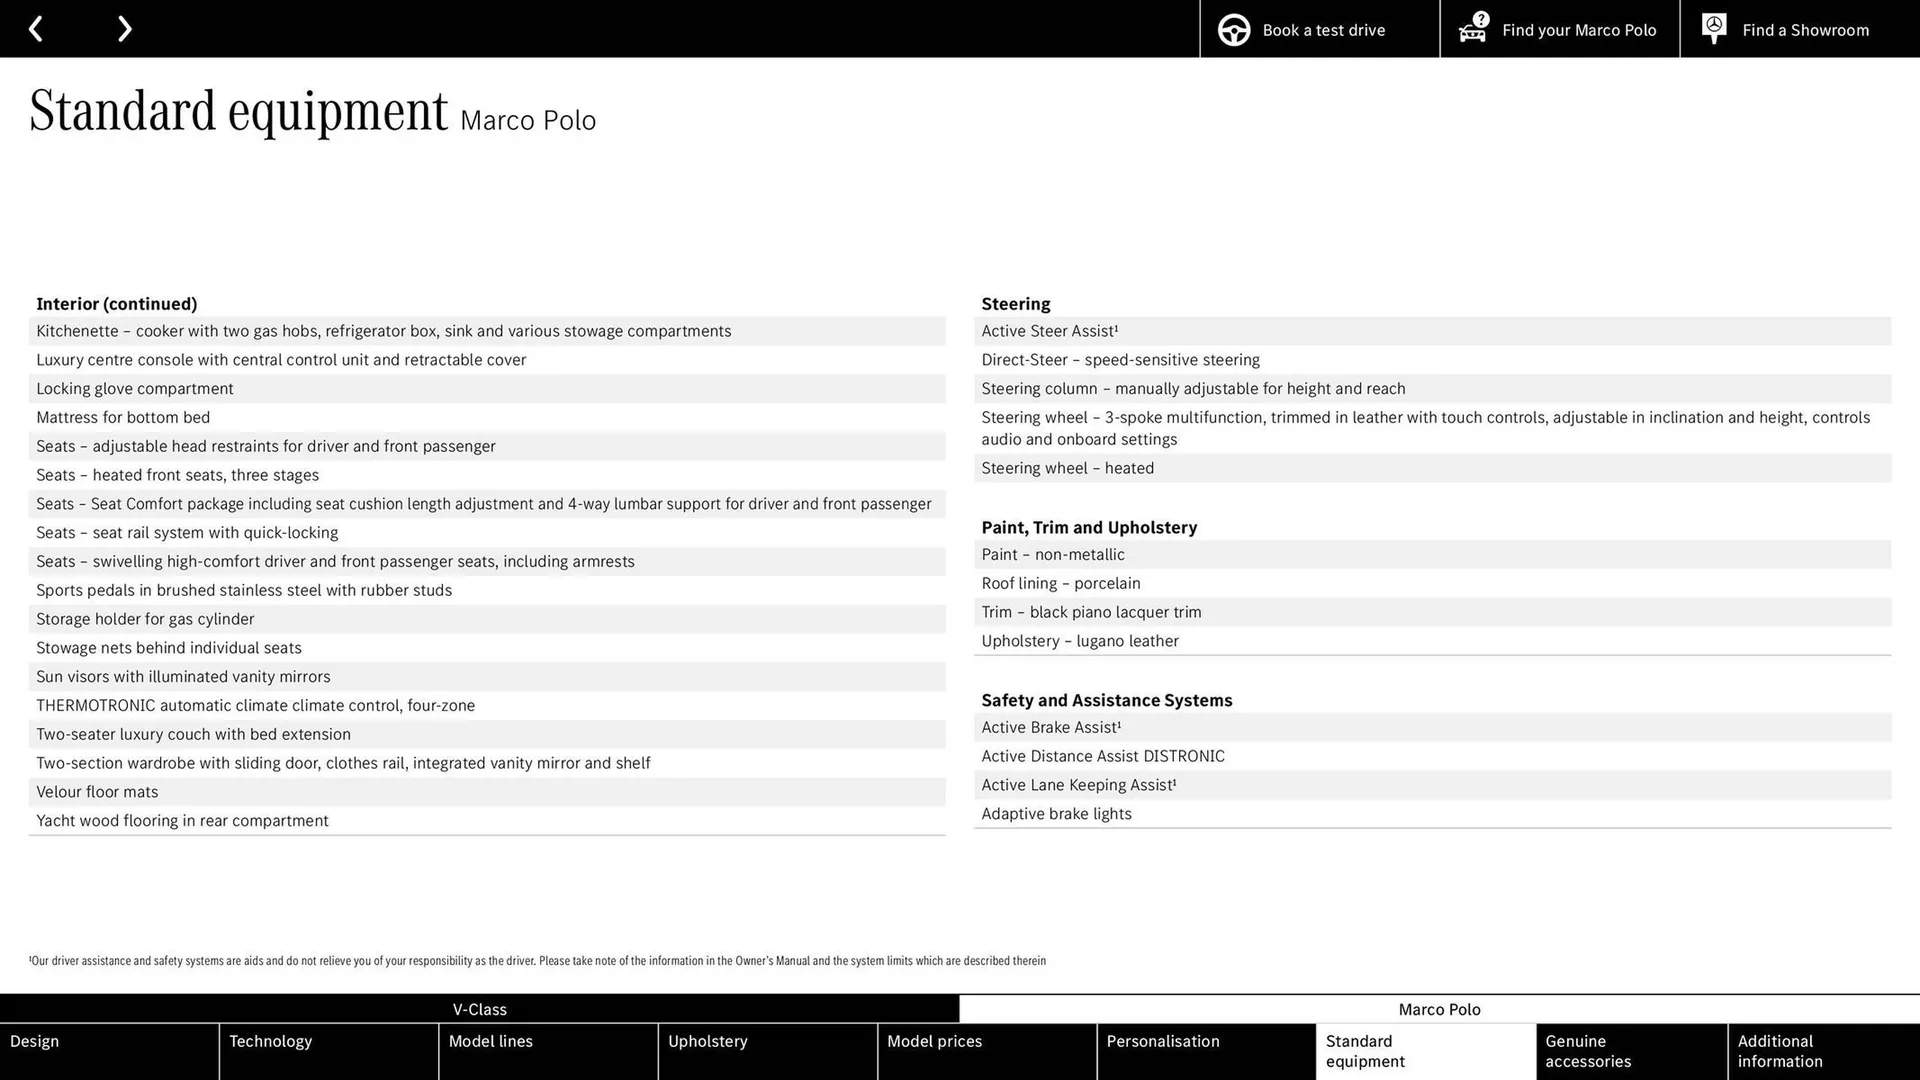Click the Design tab under V-Class
This screenshot has width=1920, height=1080.
point(109,1051)
